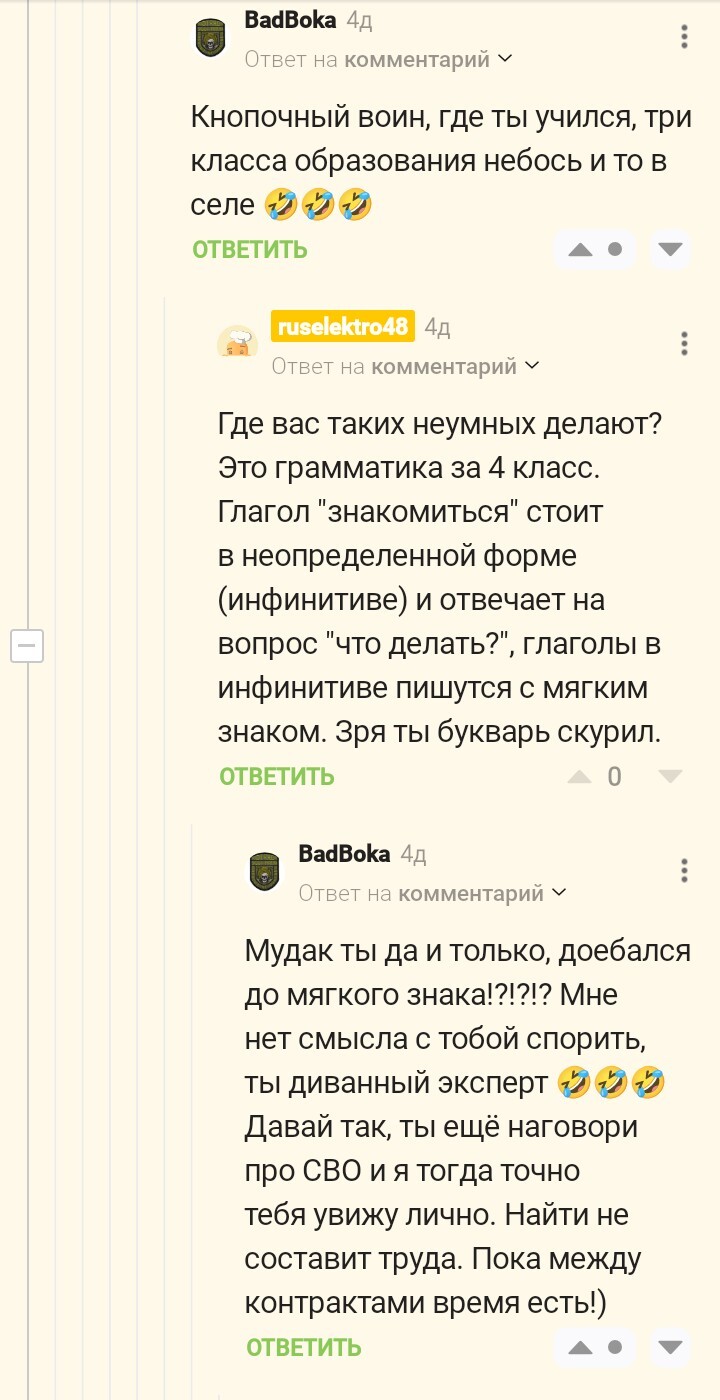720x1400 pixels.
Task: Reply to the first BadBoka comment
Action: [250, 250]
